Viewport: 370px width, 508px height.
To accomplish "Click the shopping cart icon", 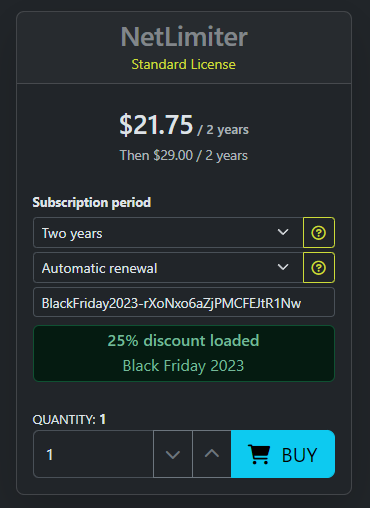I will [x=258, y=454].
